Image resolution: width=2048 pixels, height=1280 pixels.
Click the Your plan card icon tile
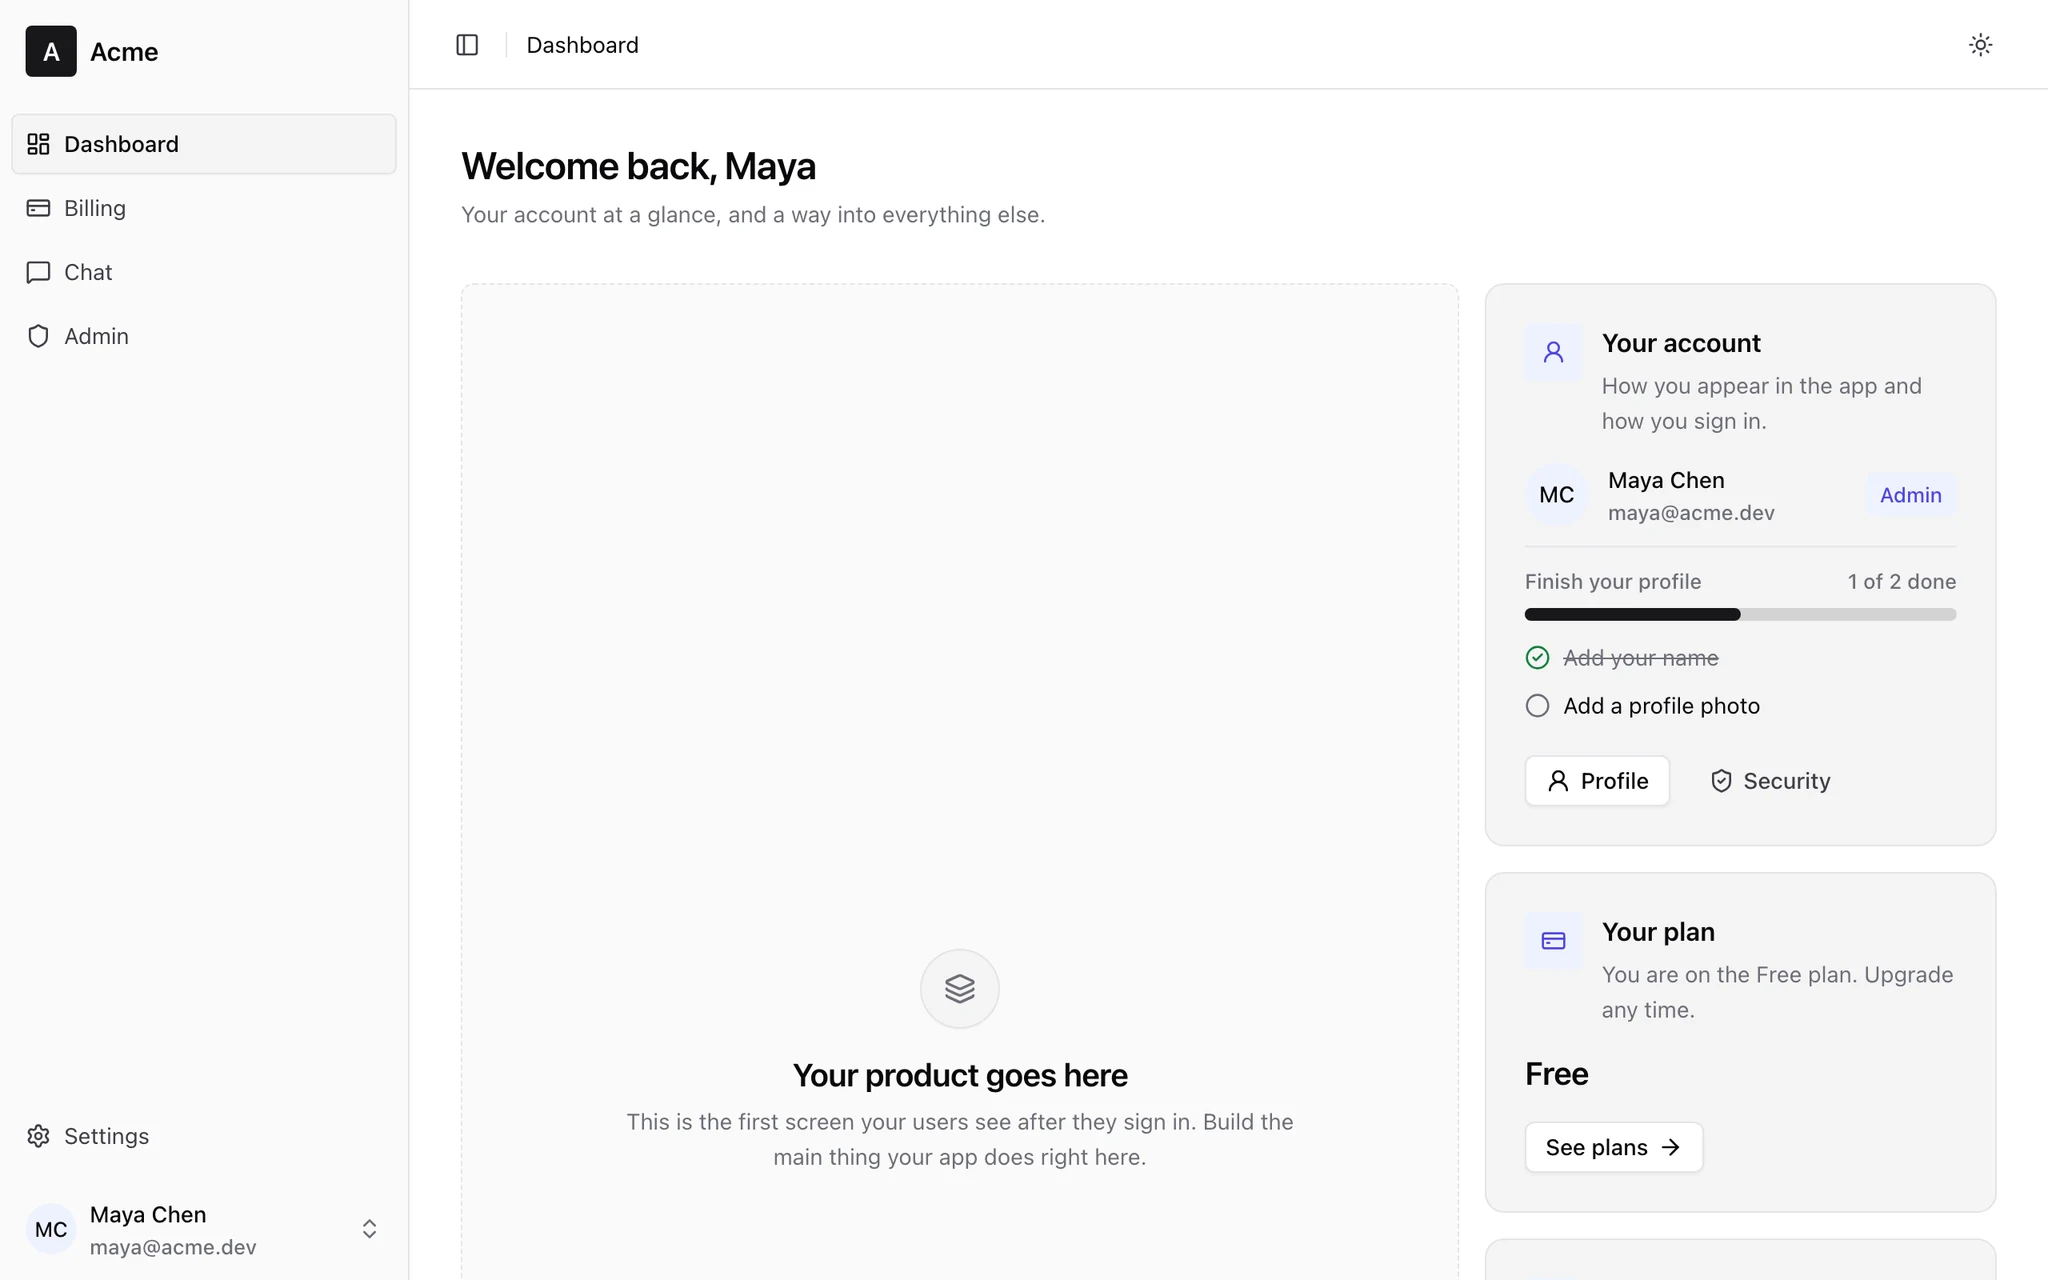coord(1553,941)
